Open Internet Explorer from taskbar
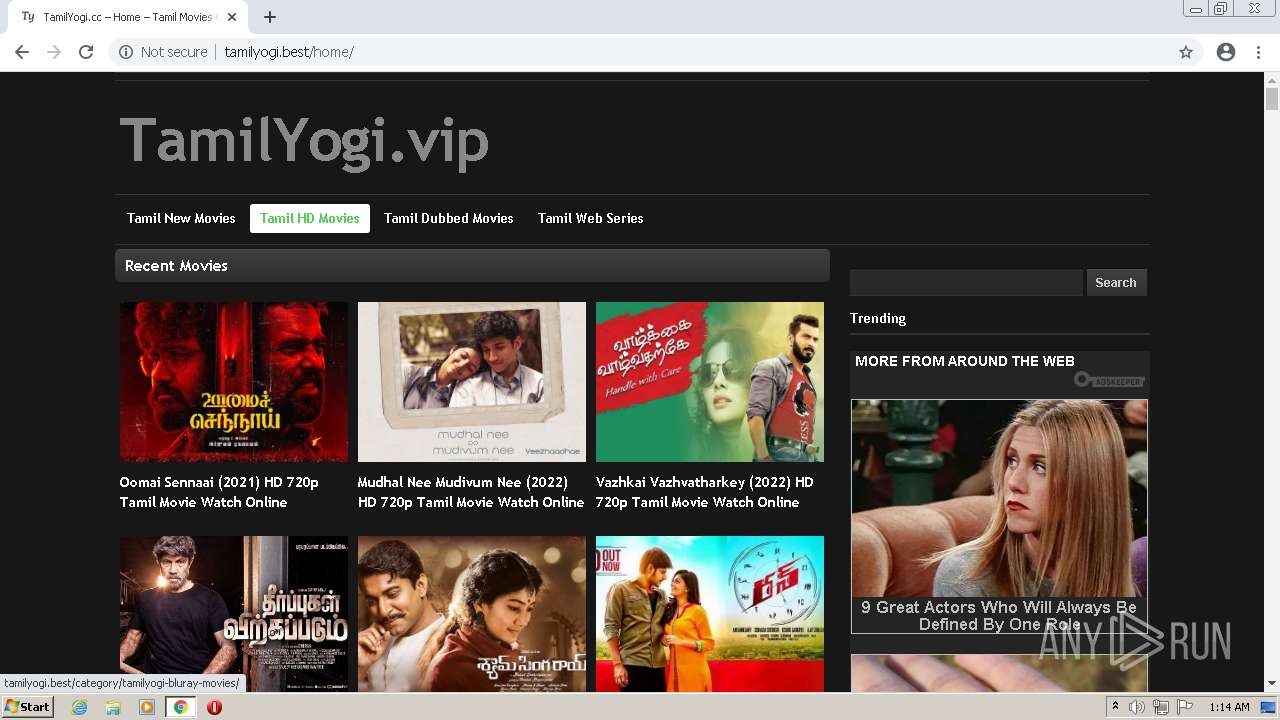Screen dimensions: 1280x720 coord(80,707)
